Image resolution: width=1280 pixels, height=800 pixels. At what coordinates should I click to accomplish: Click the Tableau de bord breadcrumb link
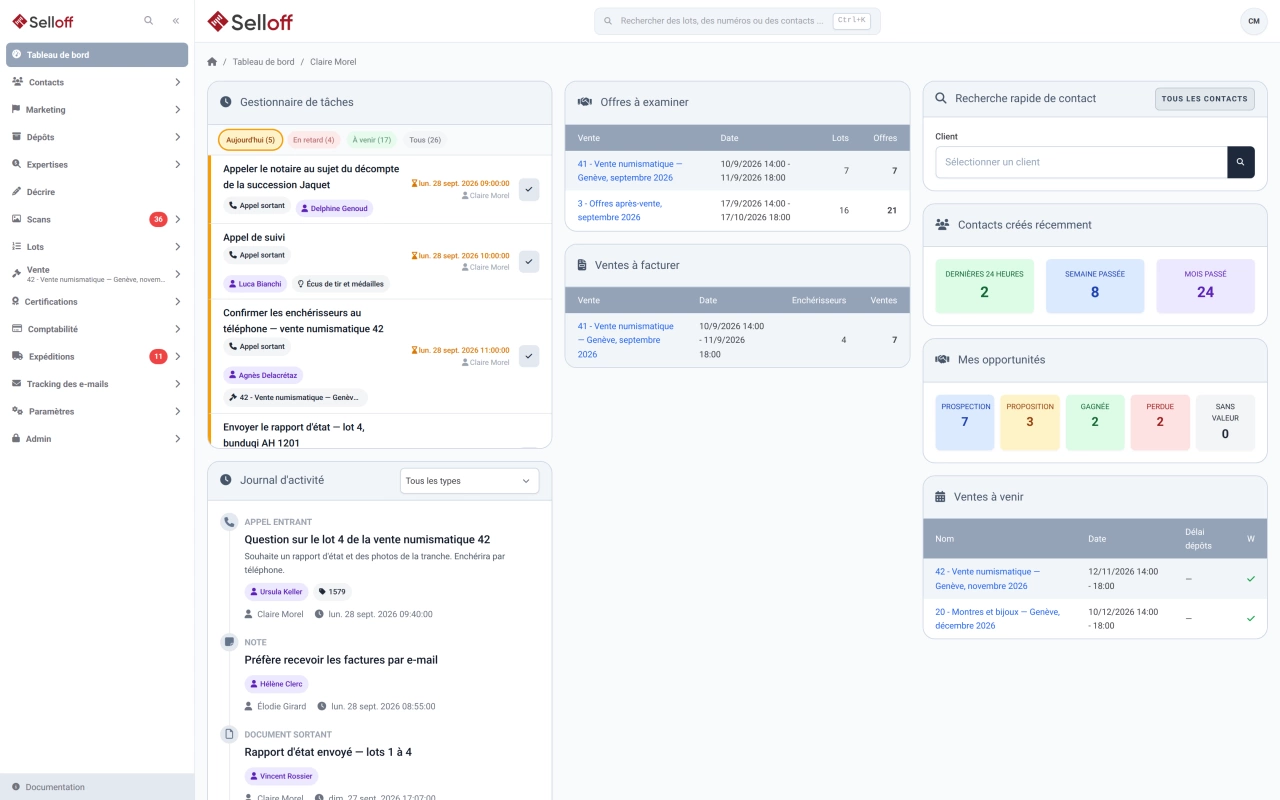coord(264,62)
